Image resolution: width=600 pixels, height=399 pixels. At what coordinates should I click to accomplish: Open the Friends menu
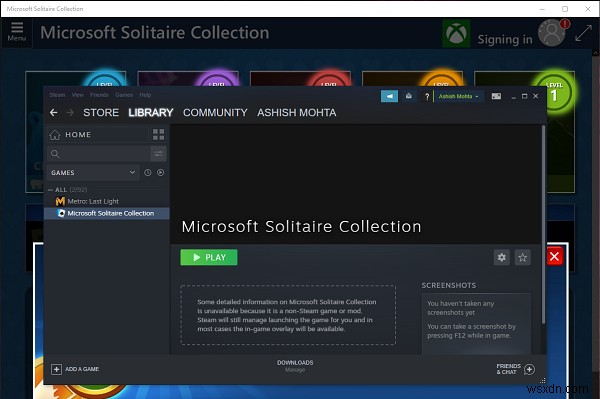pos(99,95)
